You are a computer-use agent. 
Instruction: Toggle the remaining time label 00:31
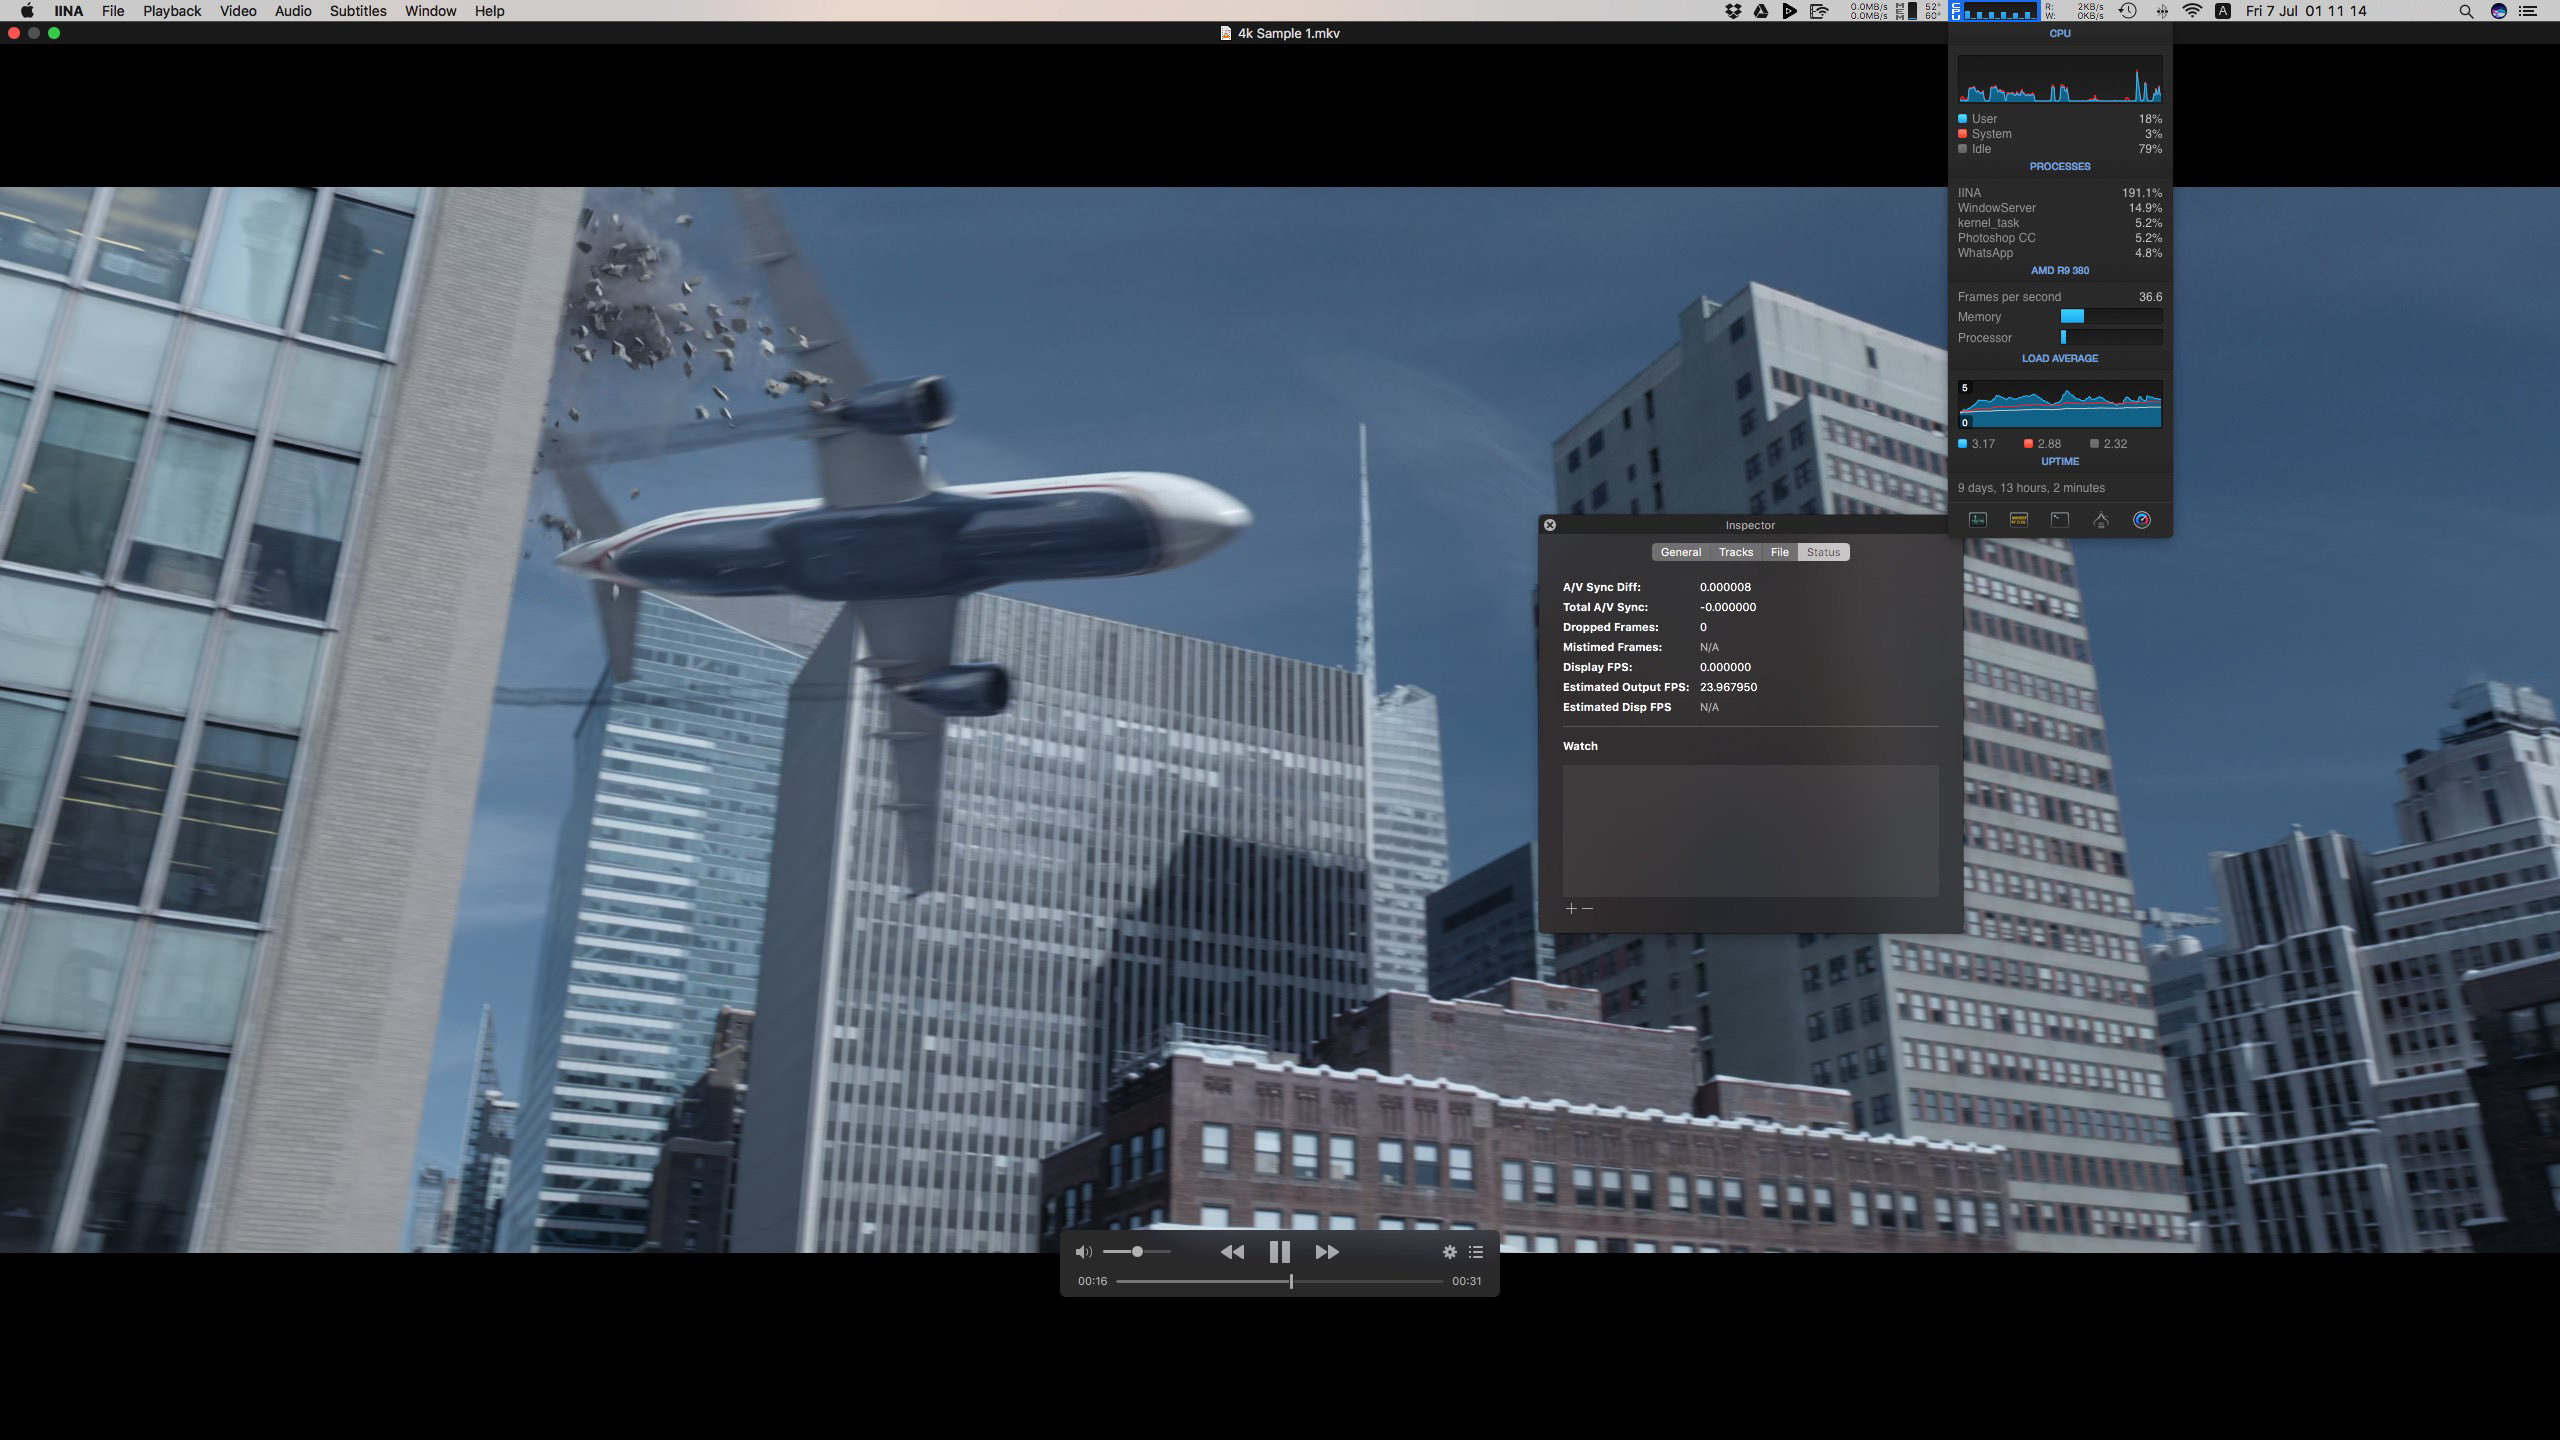(1467, 1281)
